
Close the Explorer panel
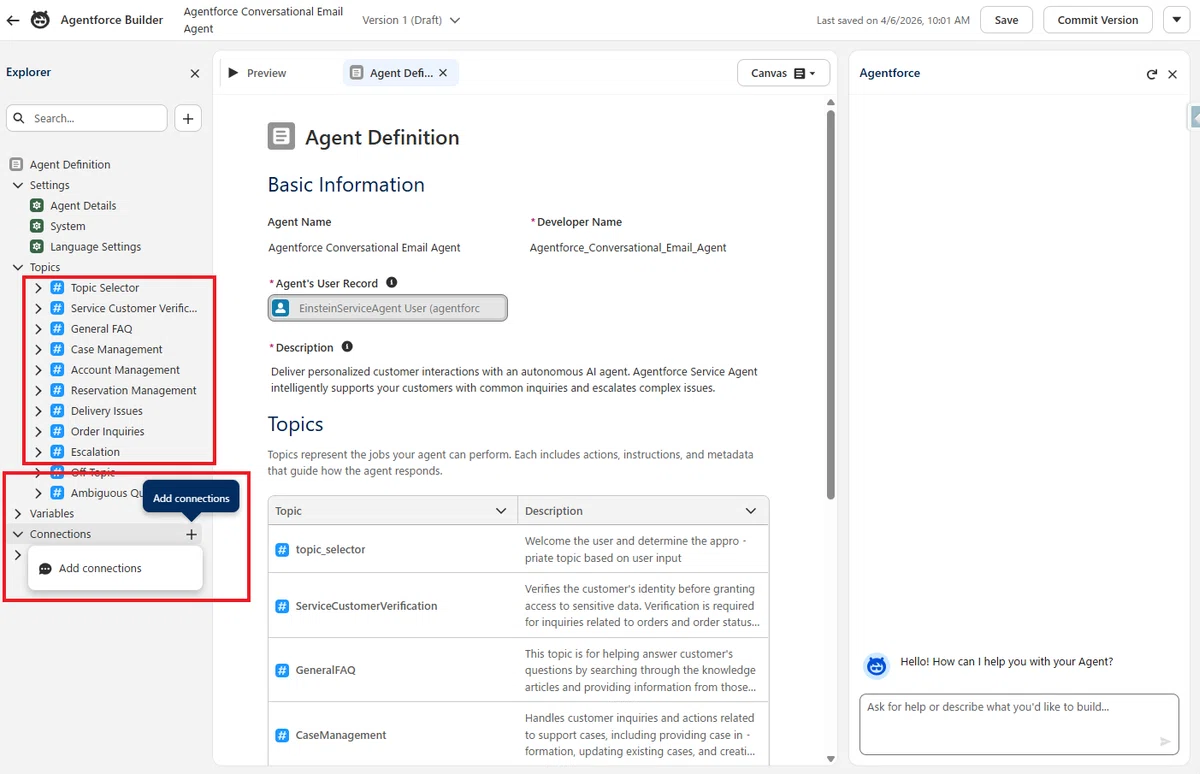click(195, 73)
